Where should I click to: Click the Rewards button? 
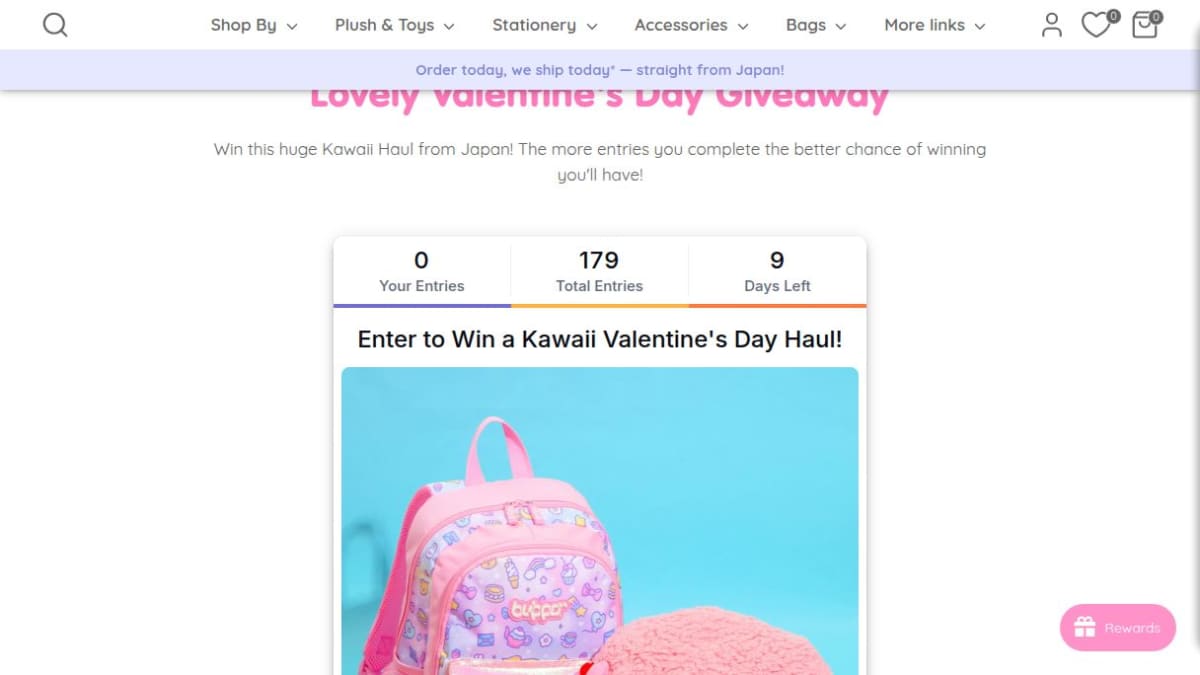[x=1118, y=628]
